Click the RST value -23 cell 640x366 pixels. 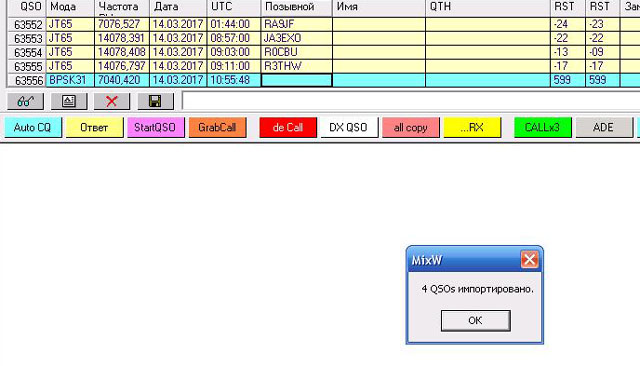pyautogui.click(x=603, y=24)
